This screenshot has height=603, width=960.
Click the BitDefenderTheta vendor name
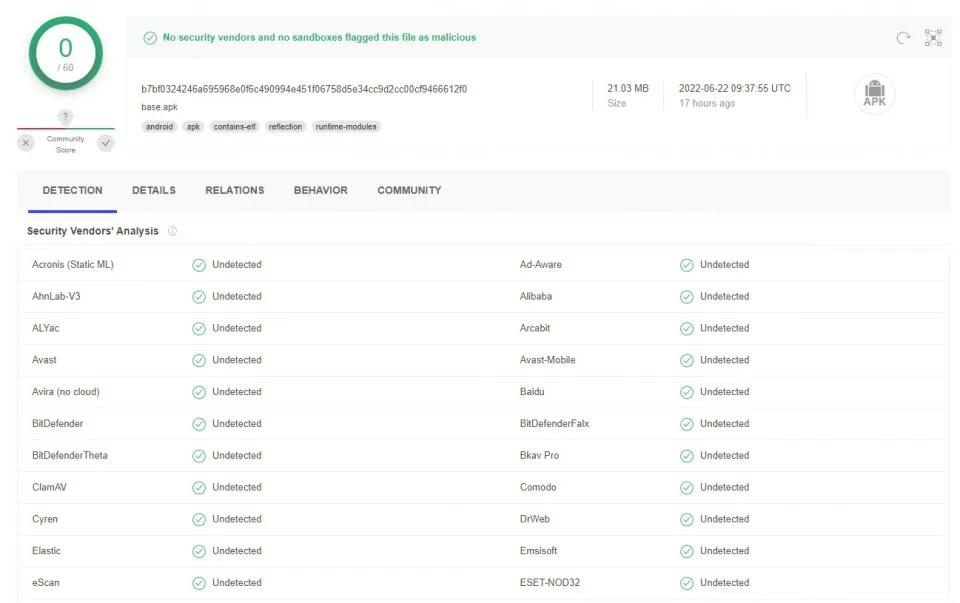point(70,456)
